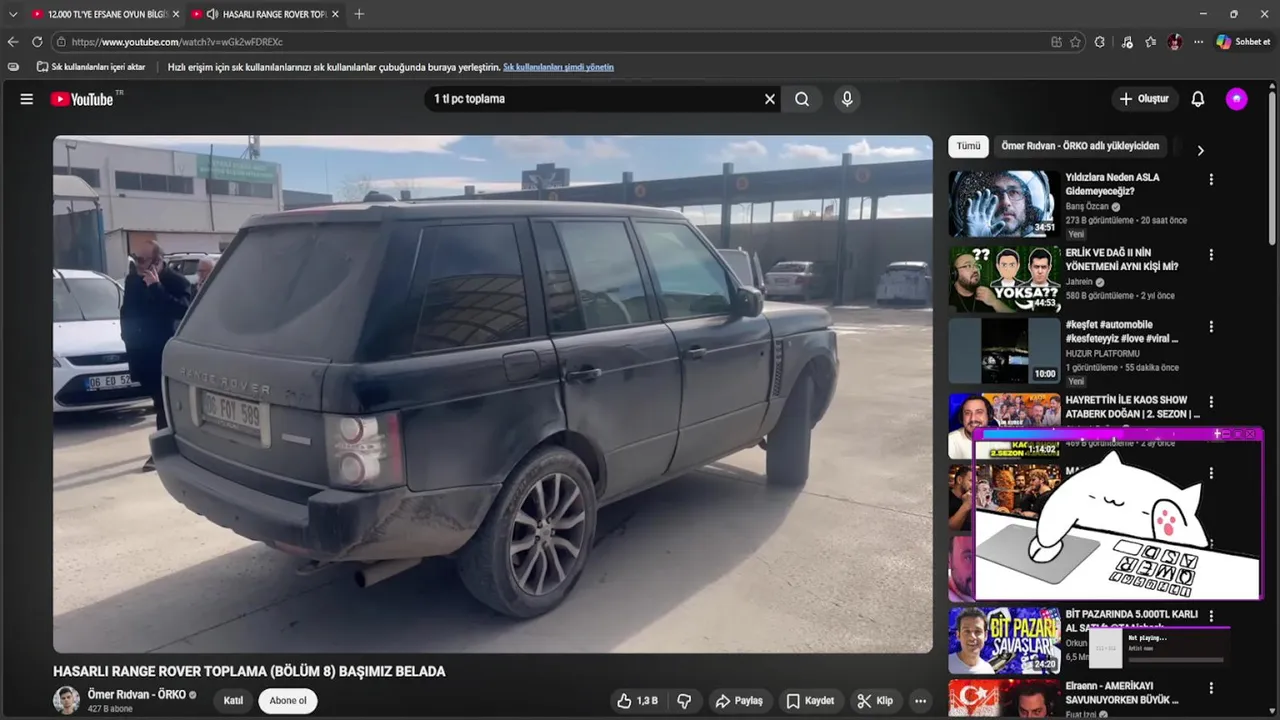
Task: Click the video title 'HASARLI RANGE ROVER TOPLAMA'
Action: [249, 671]
